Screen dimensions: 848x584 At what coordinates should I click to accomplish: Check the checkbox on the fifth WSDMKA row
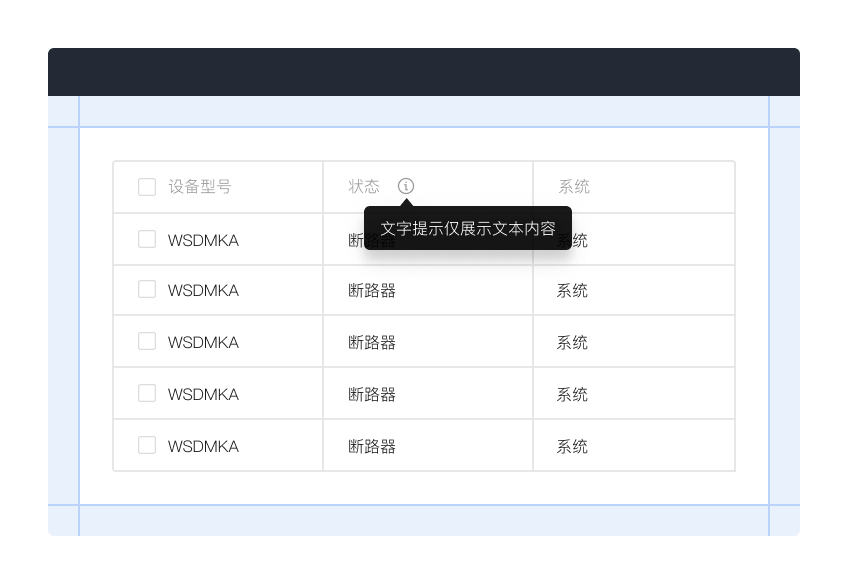pyautogui.click(x=147, y=445)
